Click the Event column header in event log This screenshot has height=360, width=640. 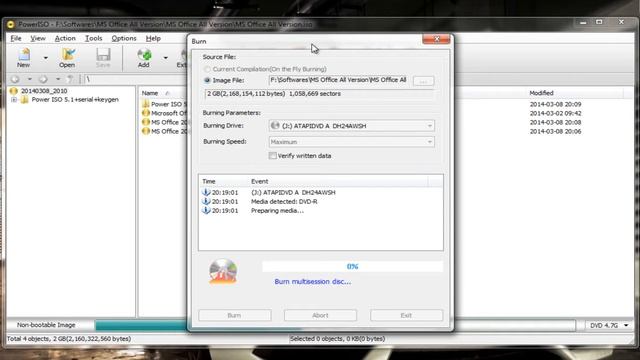260,181
